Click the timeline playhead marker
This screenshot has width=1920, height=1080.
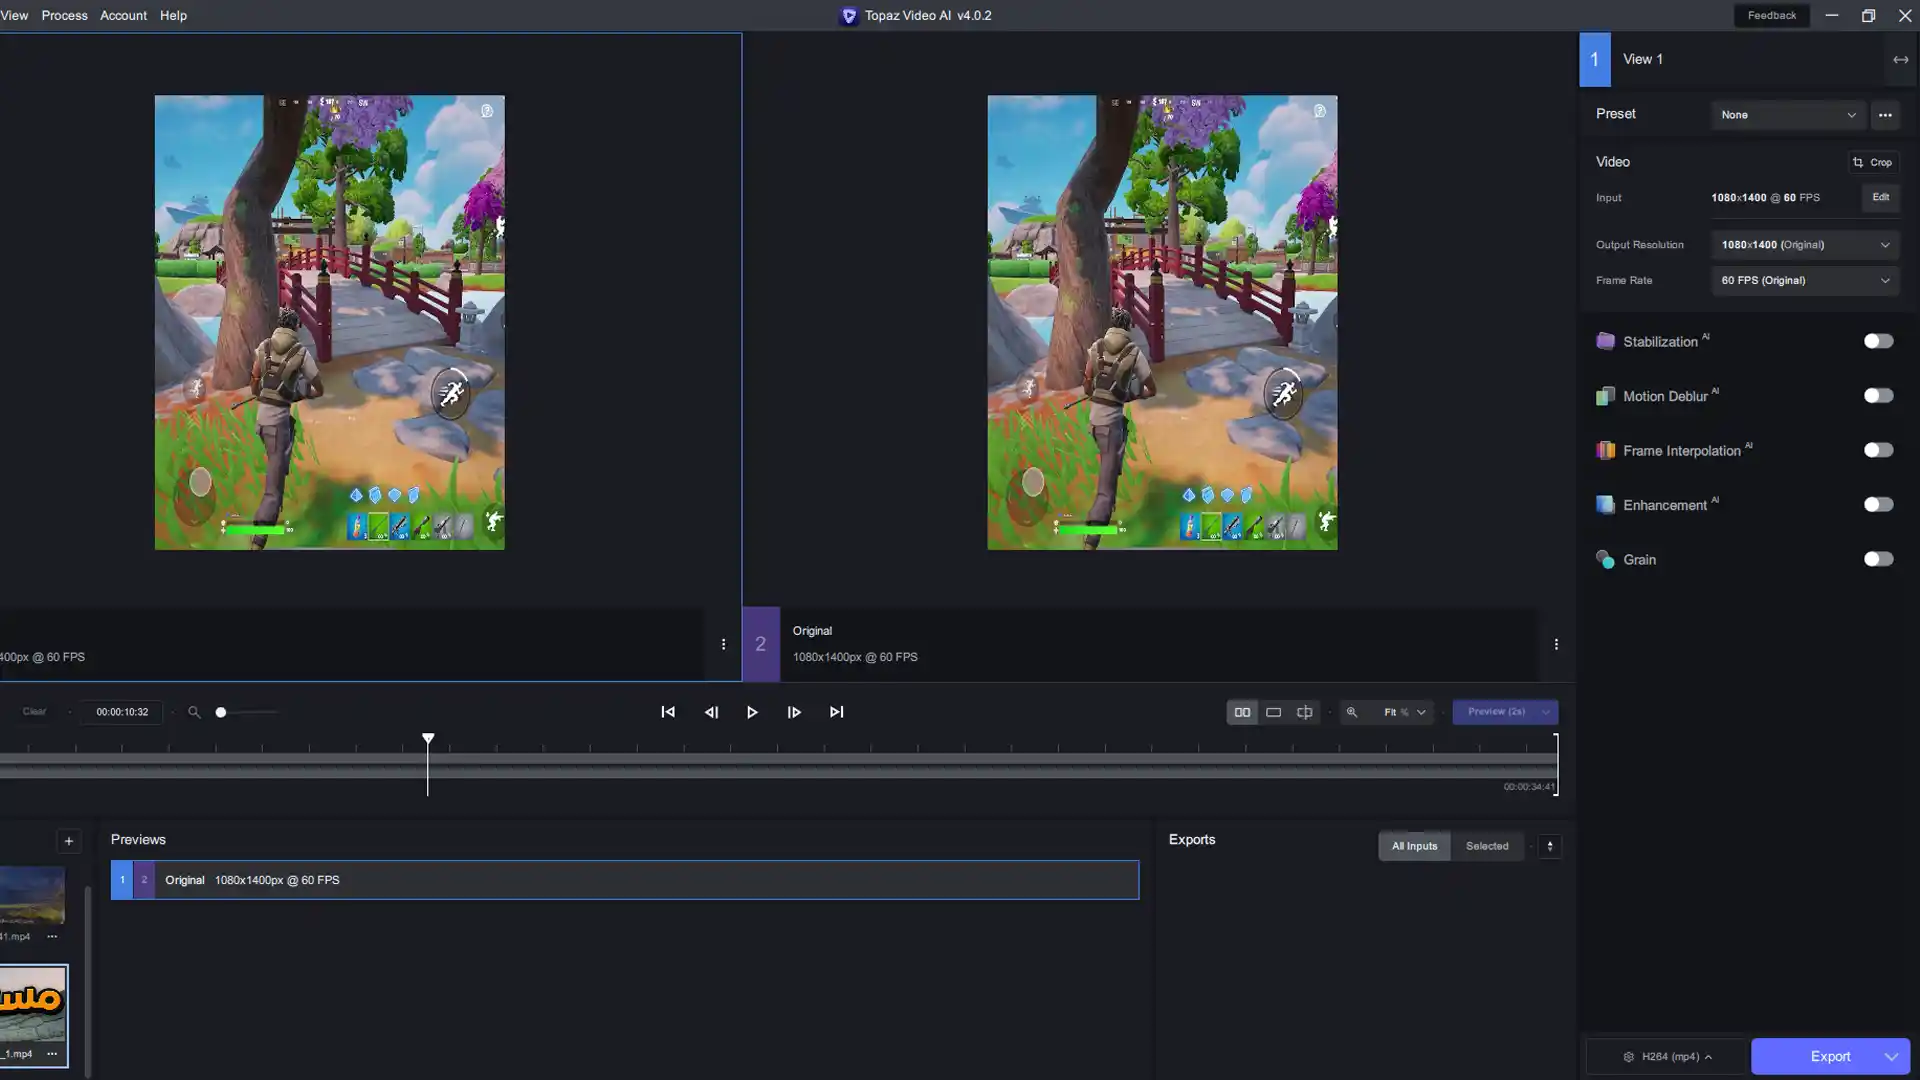pos(428,739)
